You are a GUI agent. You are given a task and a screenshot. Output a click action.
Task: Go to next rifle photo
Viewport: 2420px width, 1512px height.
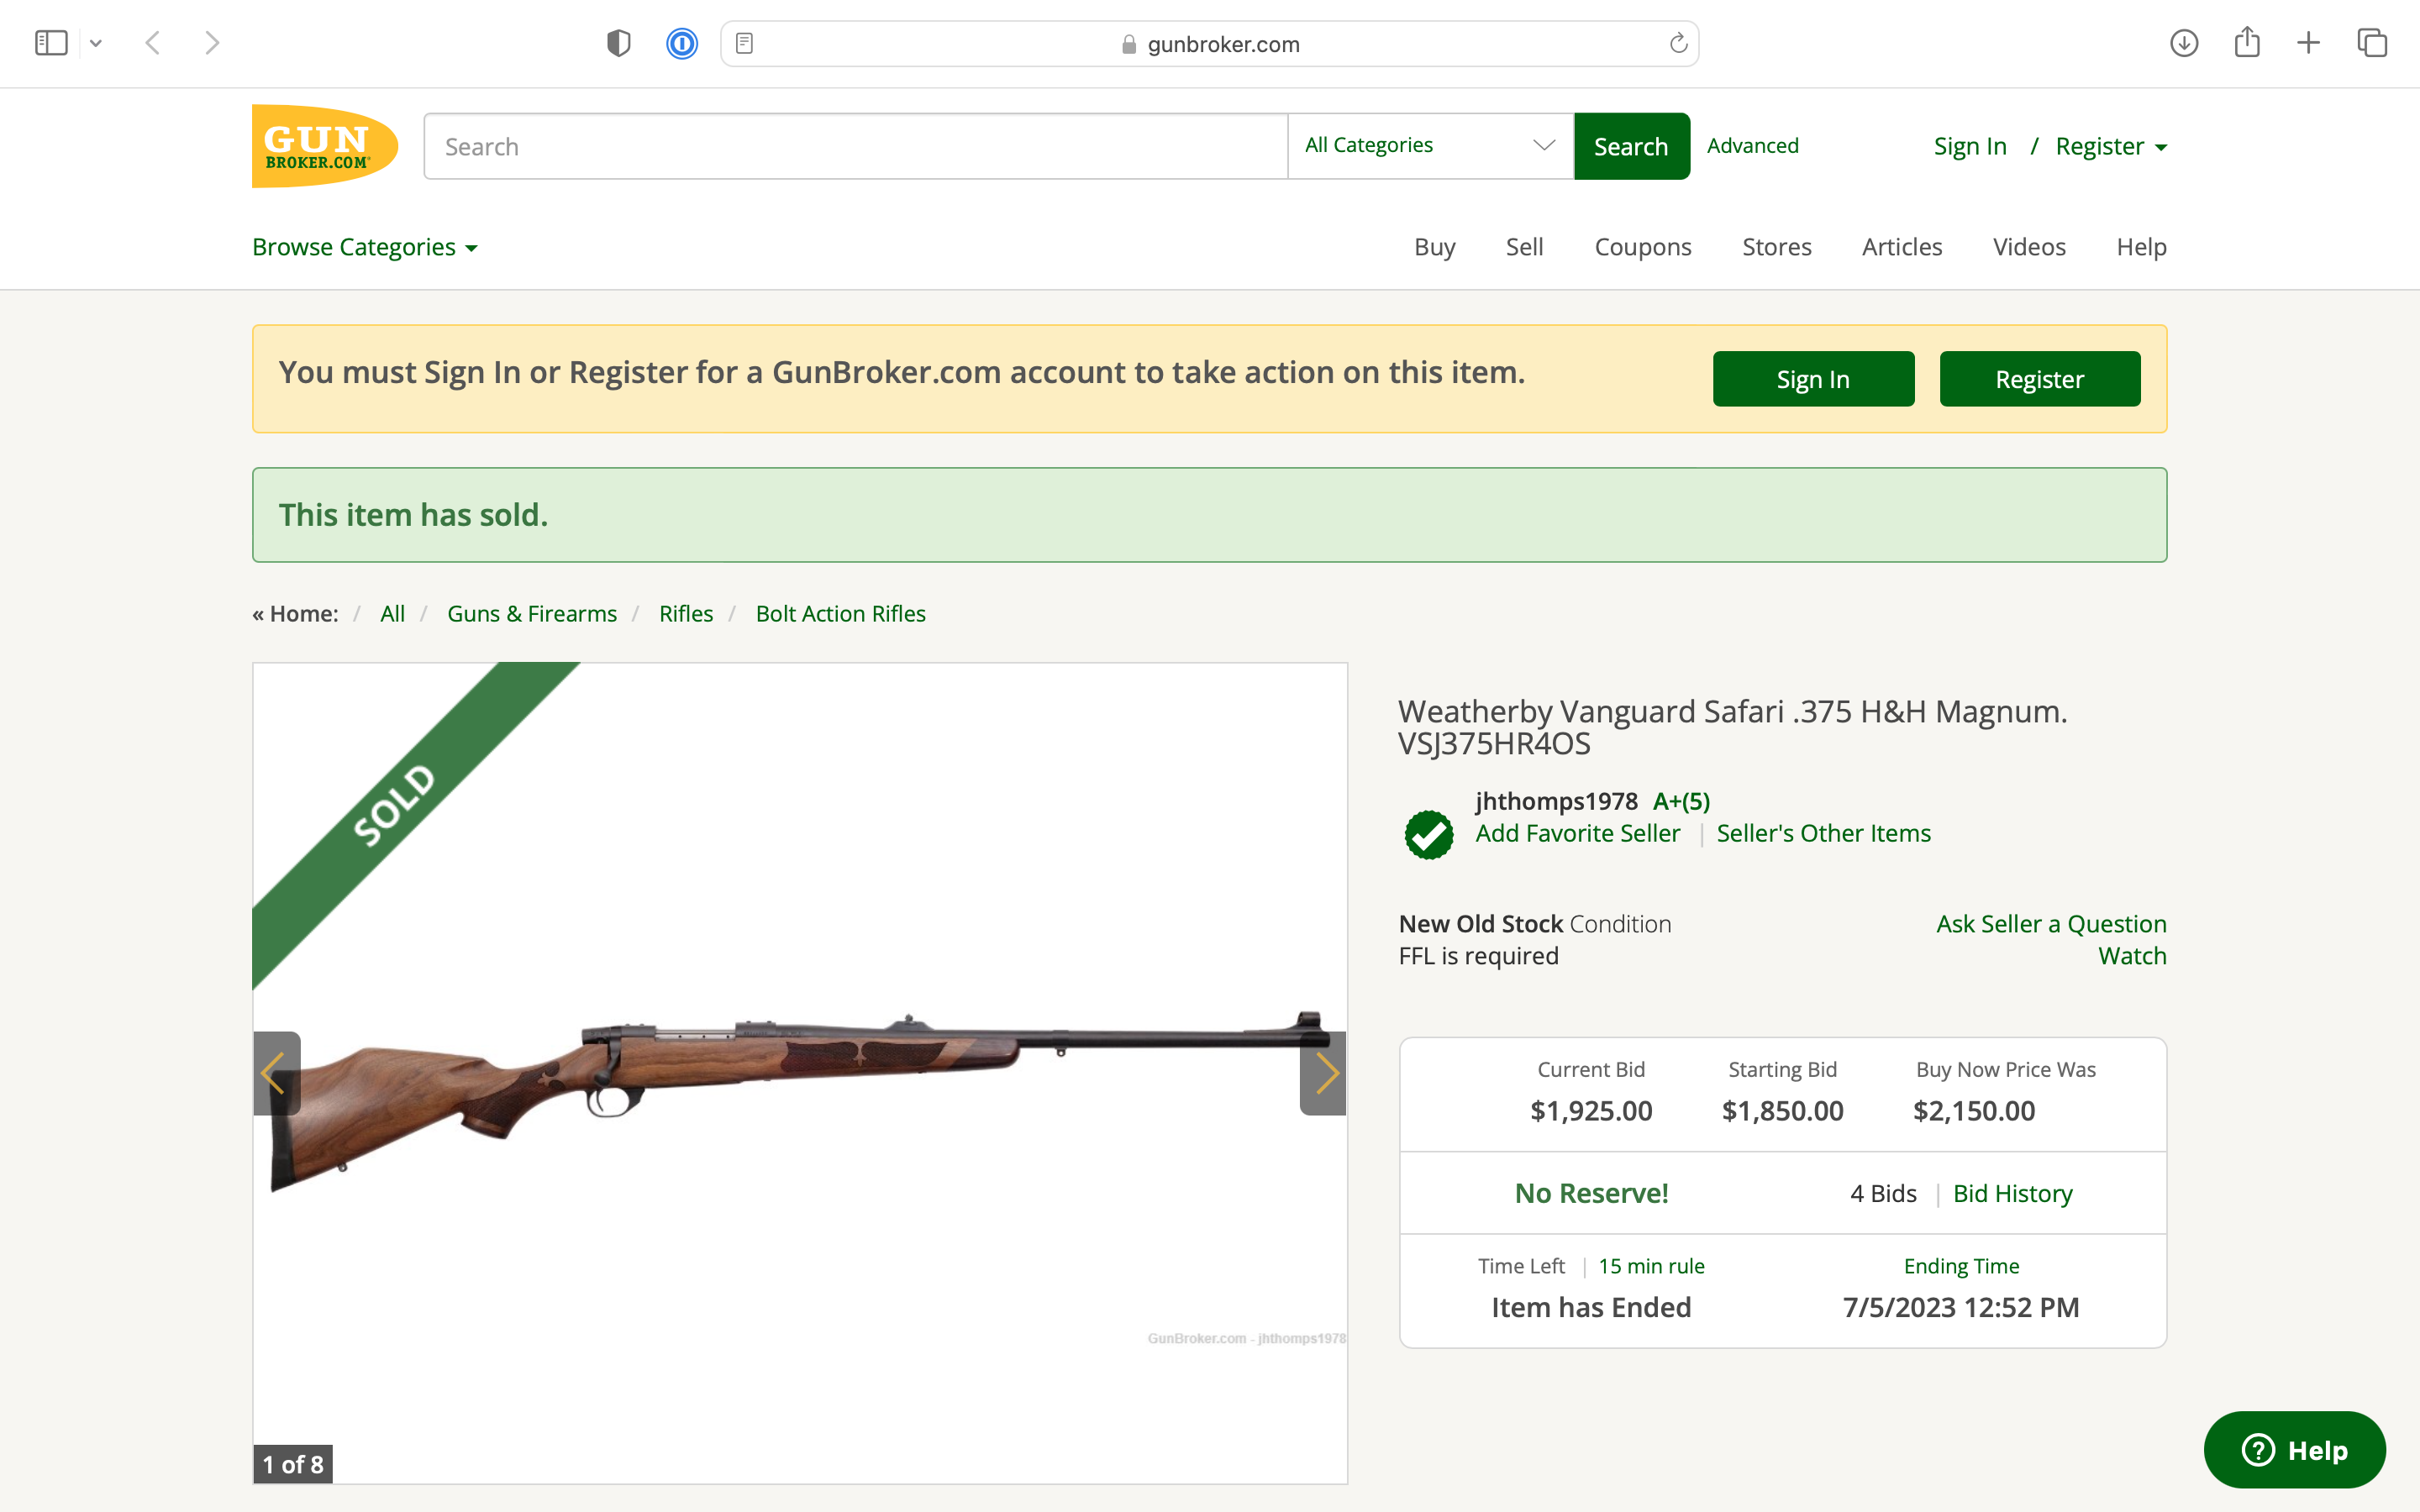pyautogui.click(x=1325, y=1073)
